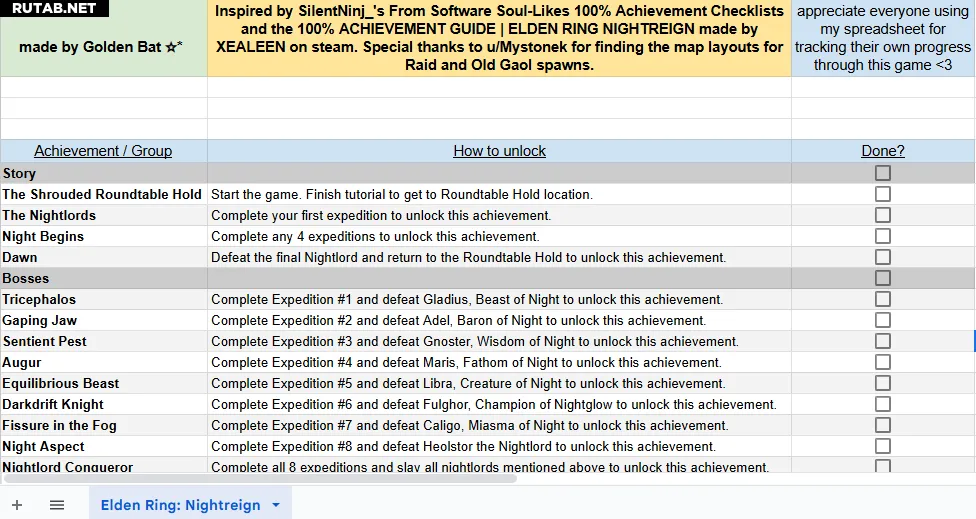The width and height of the screenshot is (976, 519).
Task: Select Expedition #7 Caligo description cell
Action: (x=499, y=425)
